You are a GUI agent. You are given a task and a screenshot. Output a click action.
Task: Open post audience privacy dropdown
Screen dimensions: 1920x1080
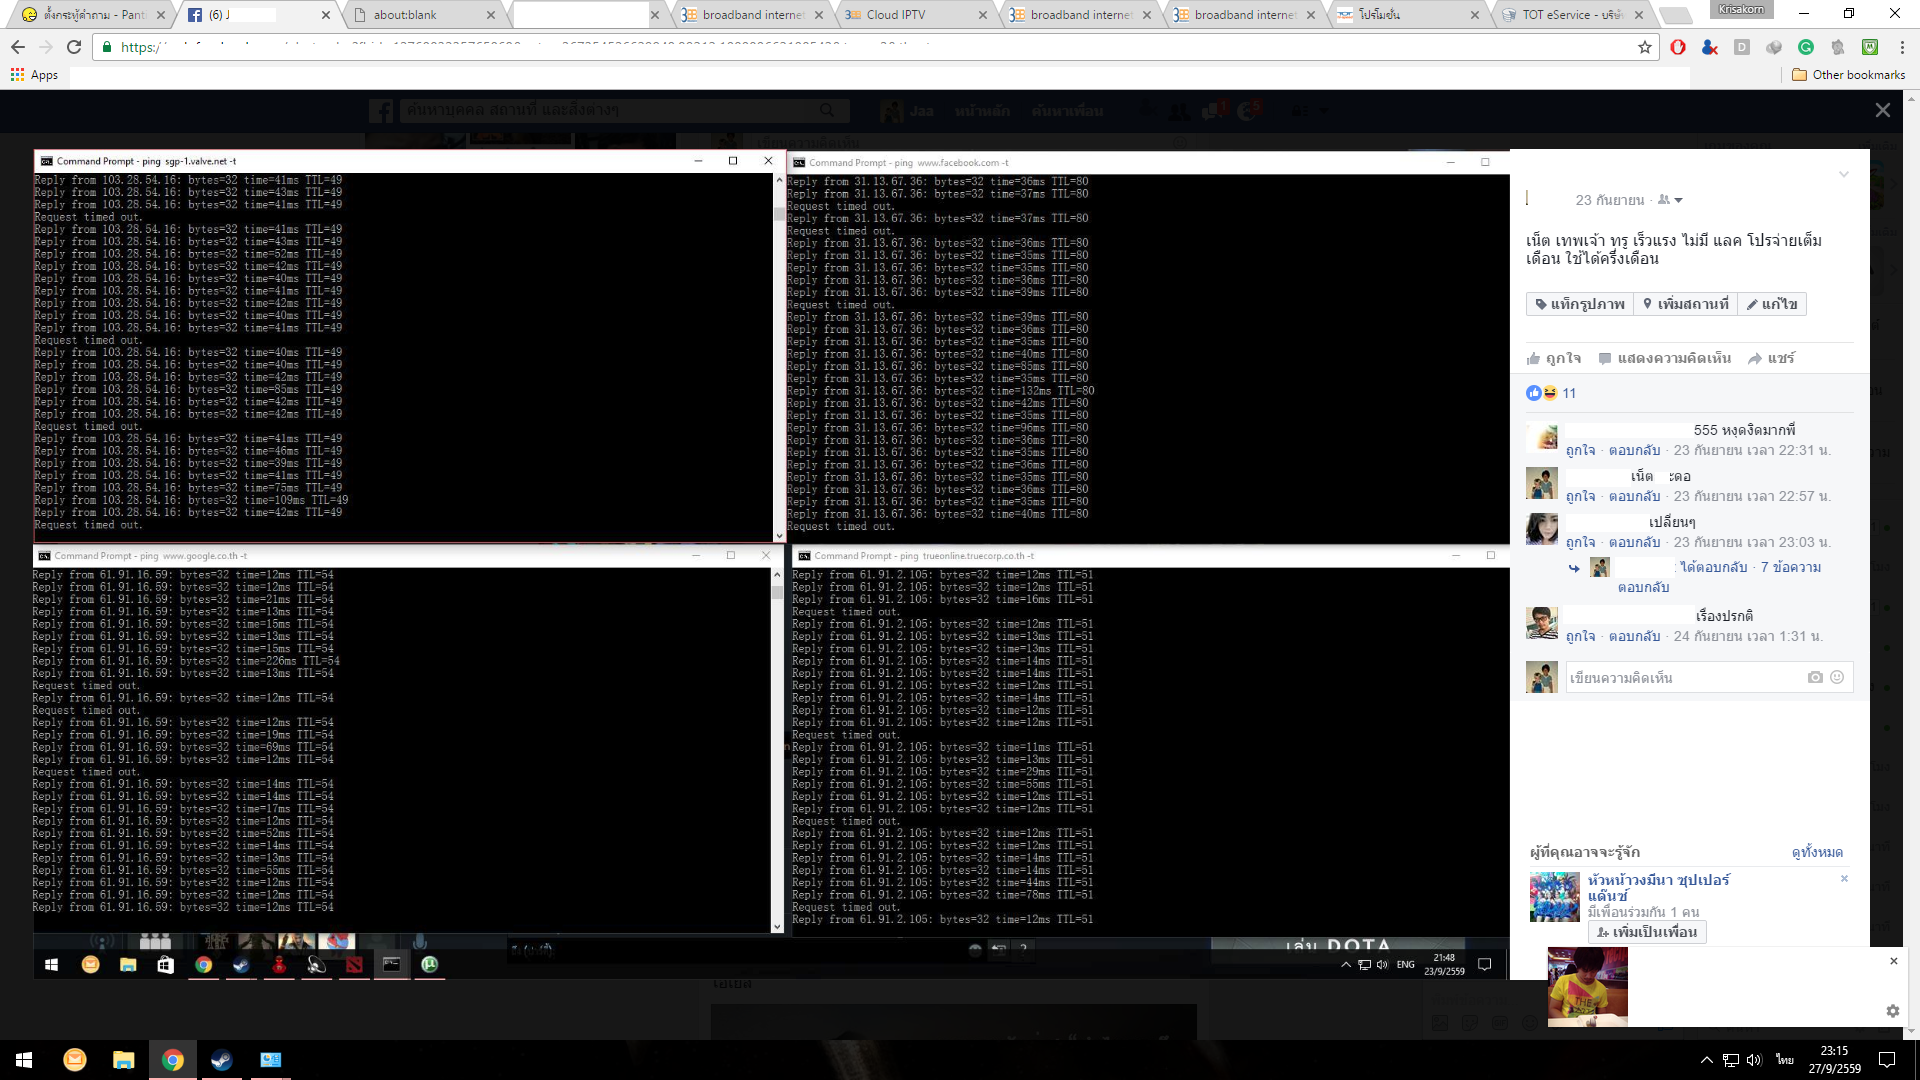tap(1671, 200)
